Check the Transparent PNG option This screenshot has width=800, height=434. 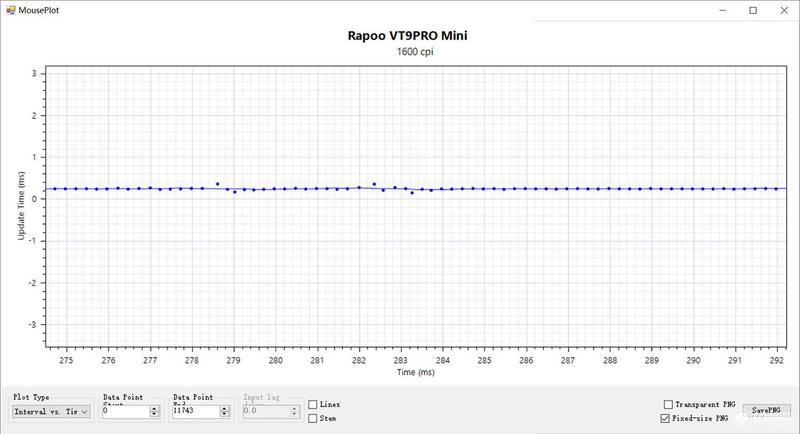[668, 404]
